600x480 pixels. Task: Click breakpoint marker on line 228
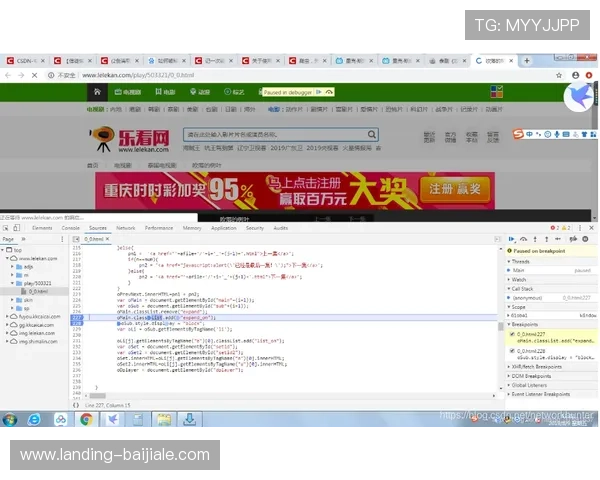click(x=77, y=323)
